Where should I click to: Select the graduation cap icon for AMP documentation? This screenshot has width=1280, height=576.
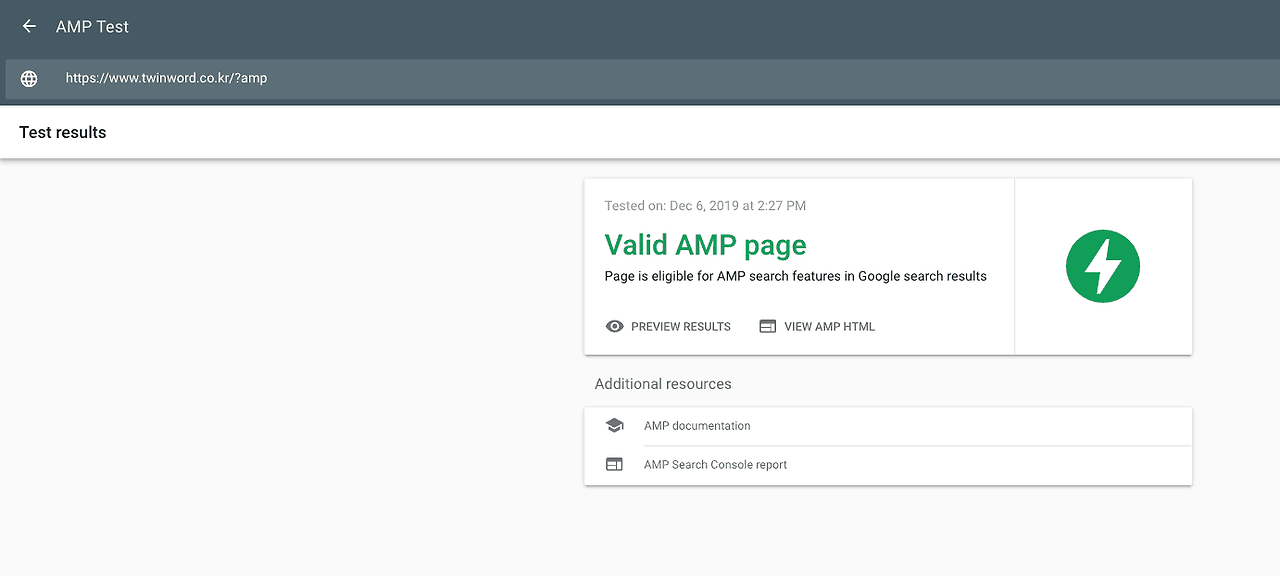(x=614, y=424)
